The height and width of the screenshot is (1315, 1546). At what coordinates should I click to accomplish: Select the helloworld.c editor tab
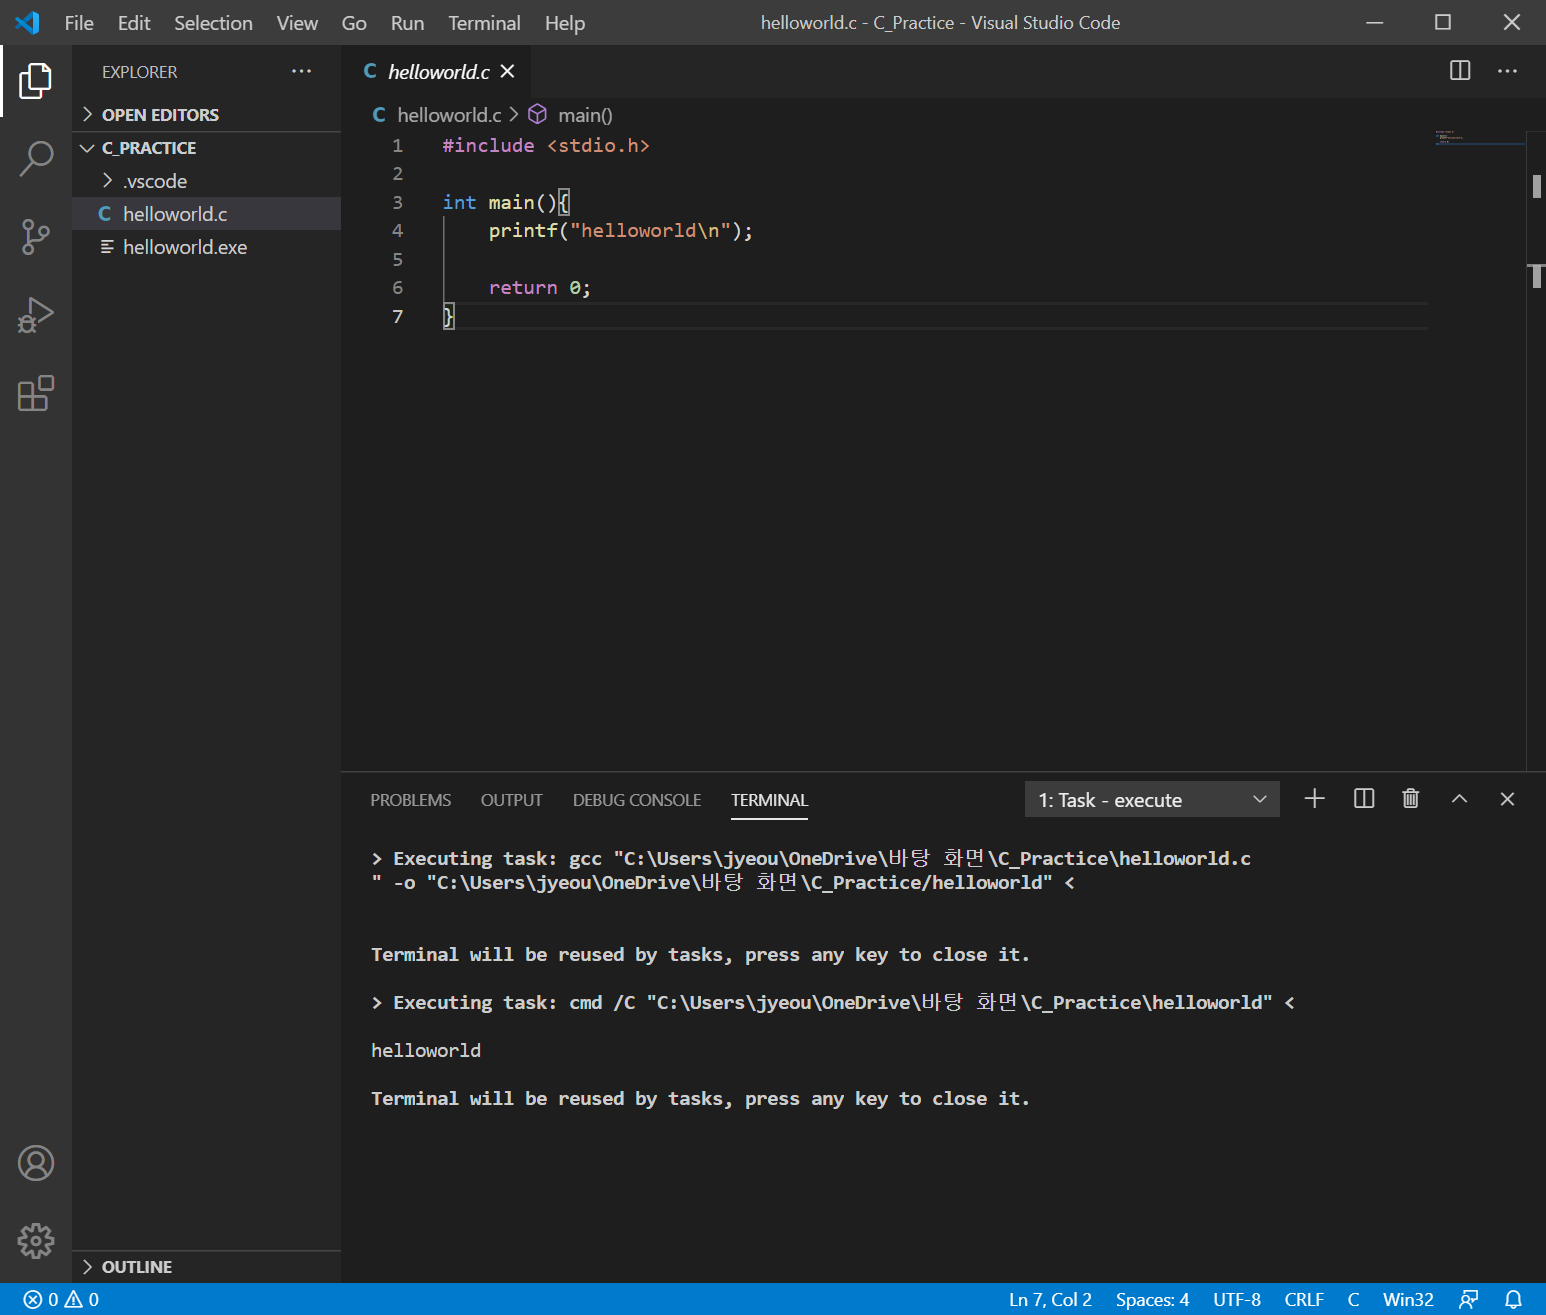point(438,71)
